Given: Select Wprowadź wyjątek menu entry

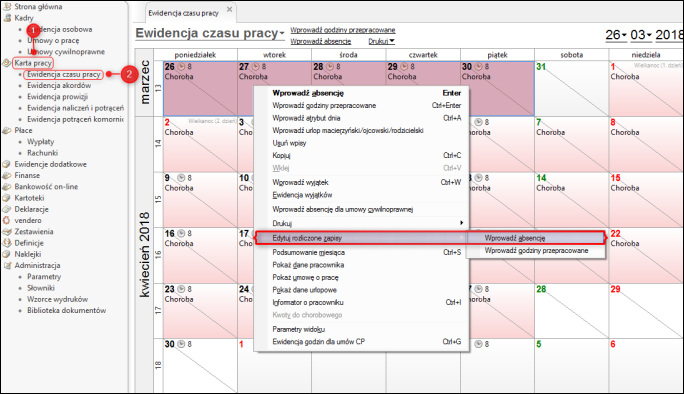Looking at the screenshot, I should click(x=362, y=182).
